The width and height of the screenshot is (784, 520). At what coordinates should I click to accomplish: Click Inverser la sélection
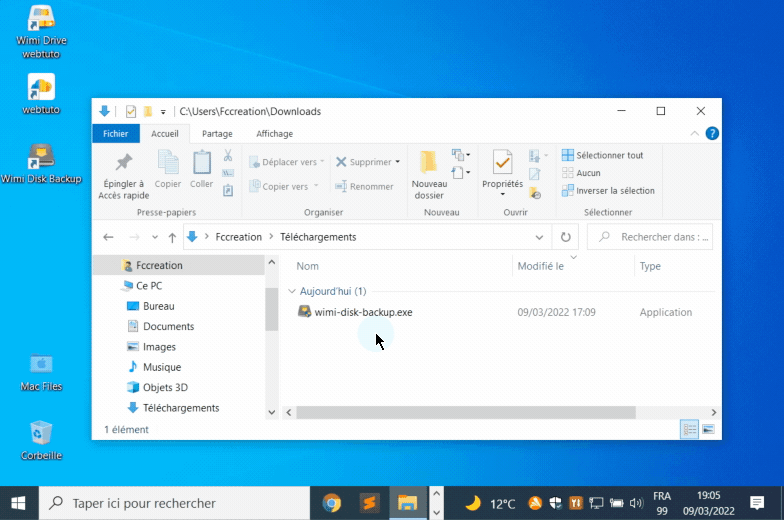point(608,190)
